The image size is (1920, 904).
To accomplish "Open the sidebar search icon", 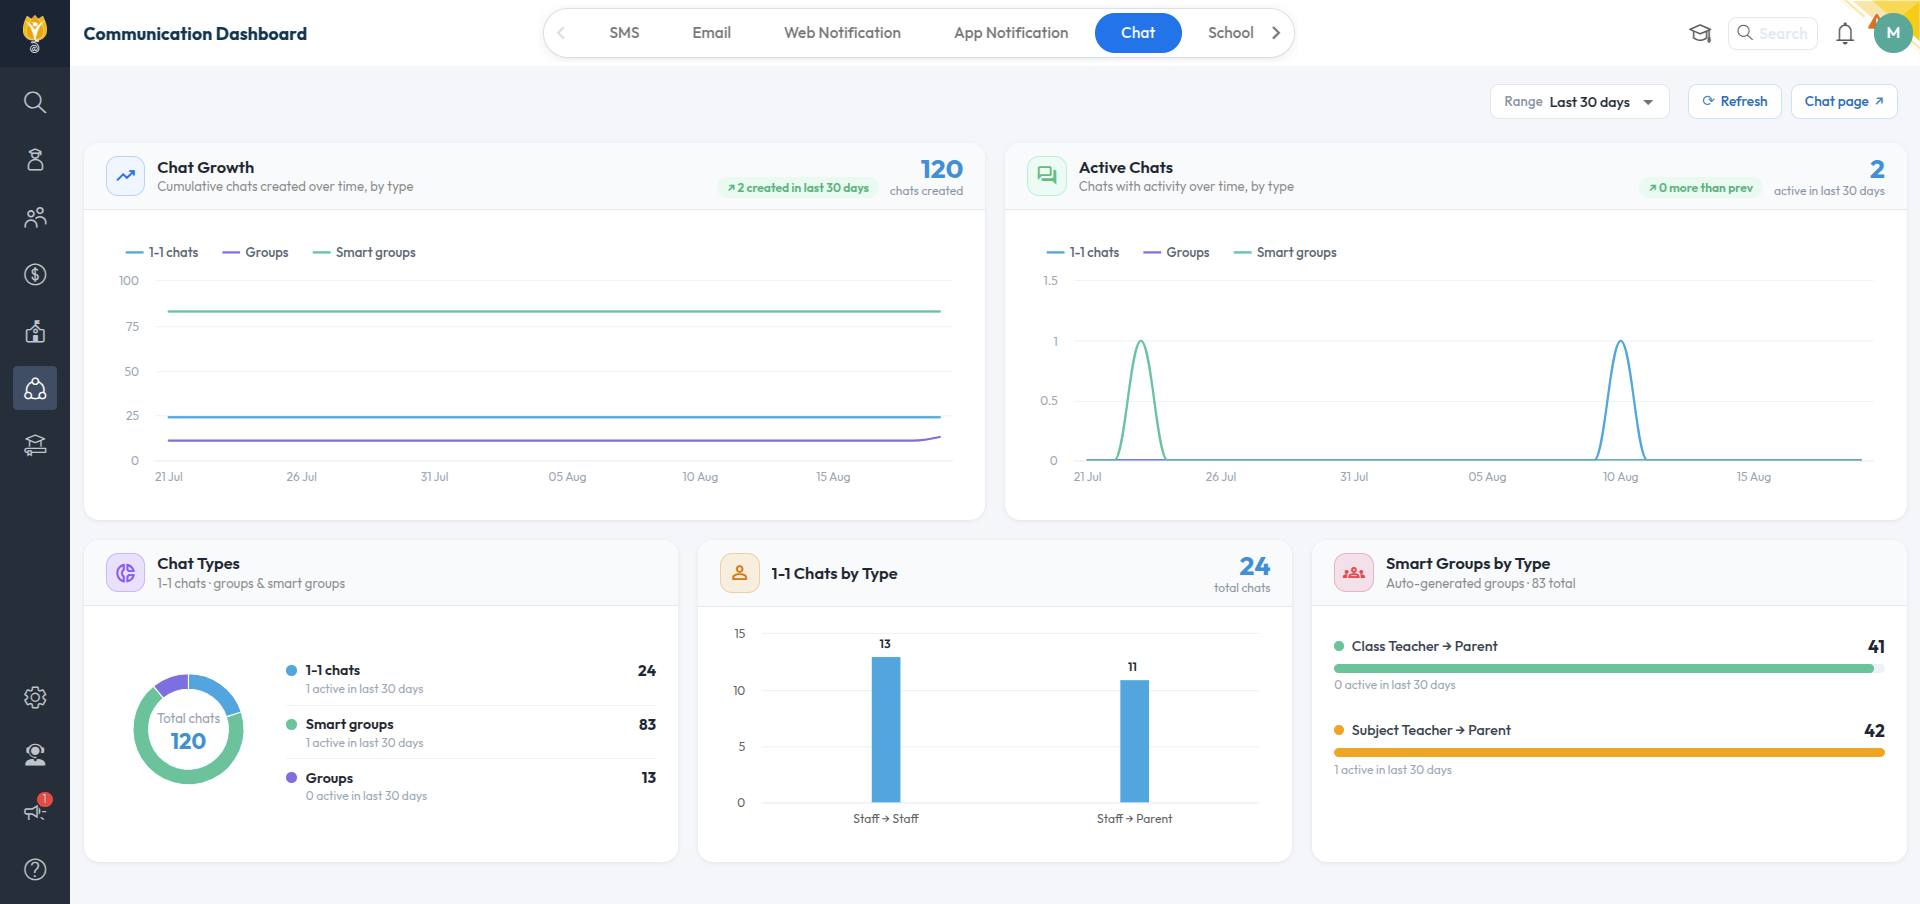I will pyautogui.click(x=35, y=102).
